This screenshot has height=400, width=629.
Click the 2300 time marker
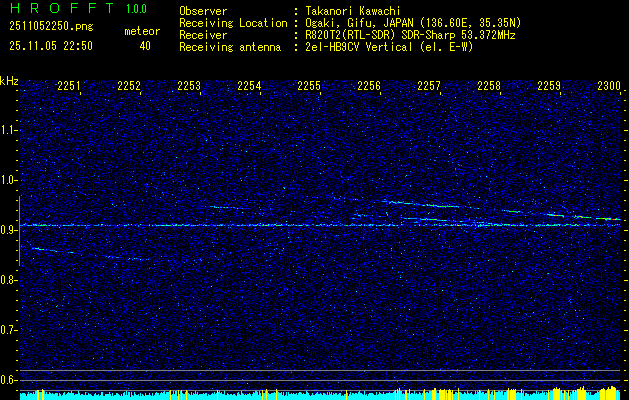tap(608, 86)
